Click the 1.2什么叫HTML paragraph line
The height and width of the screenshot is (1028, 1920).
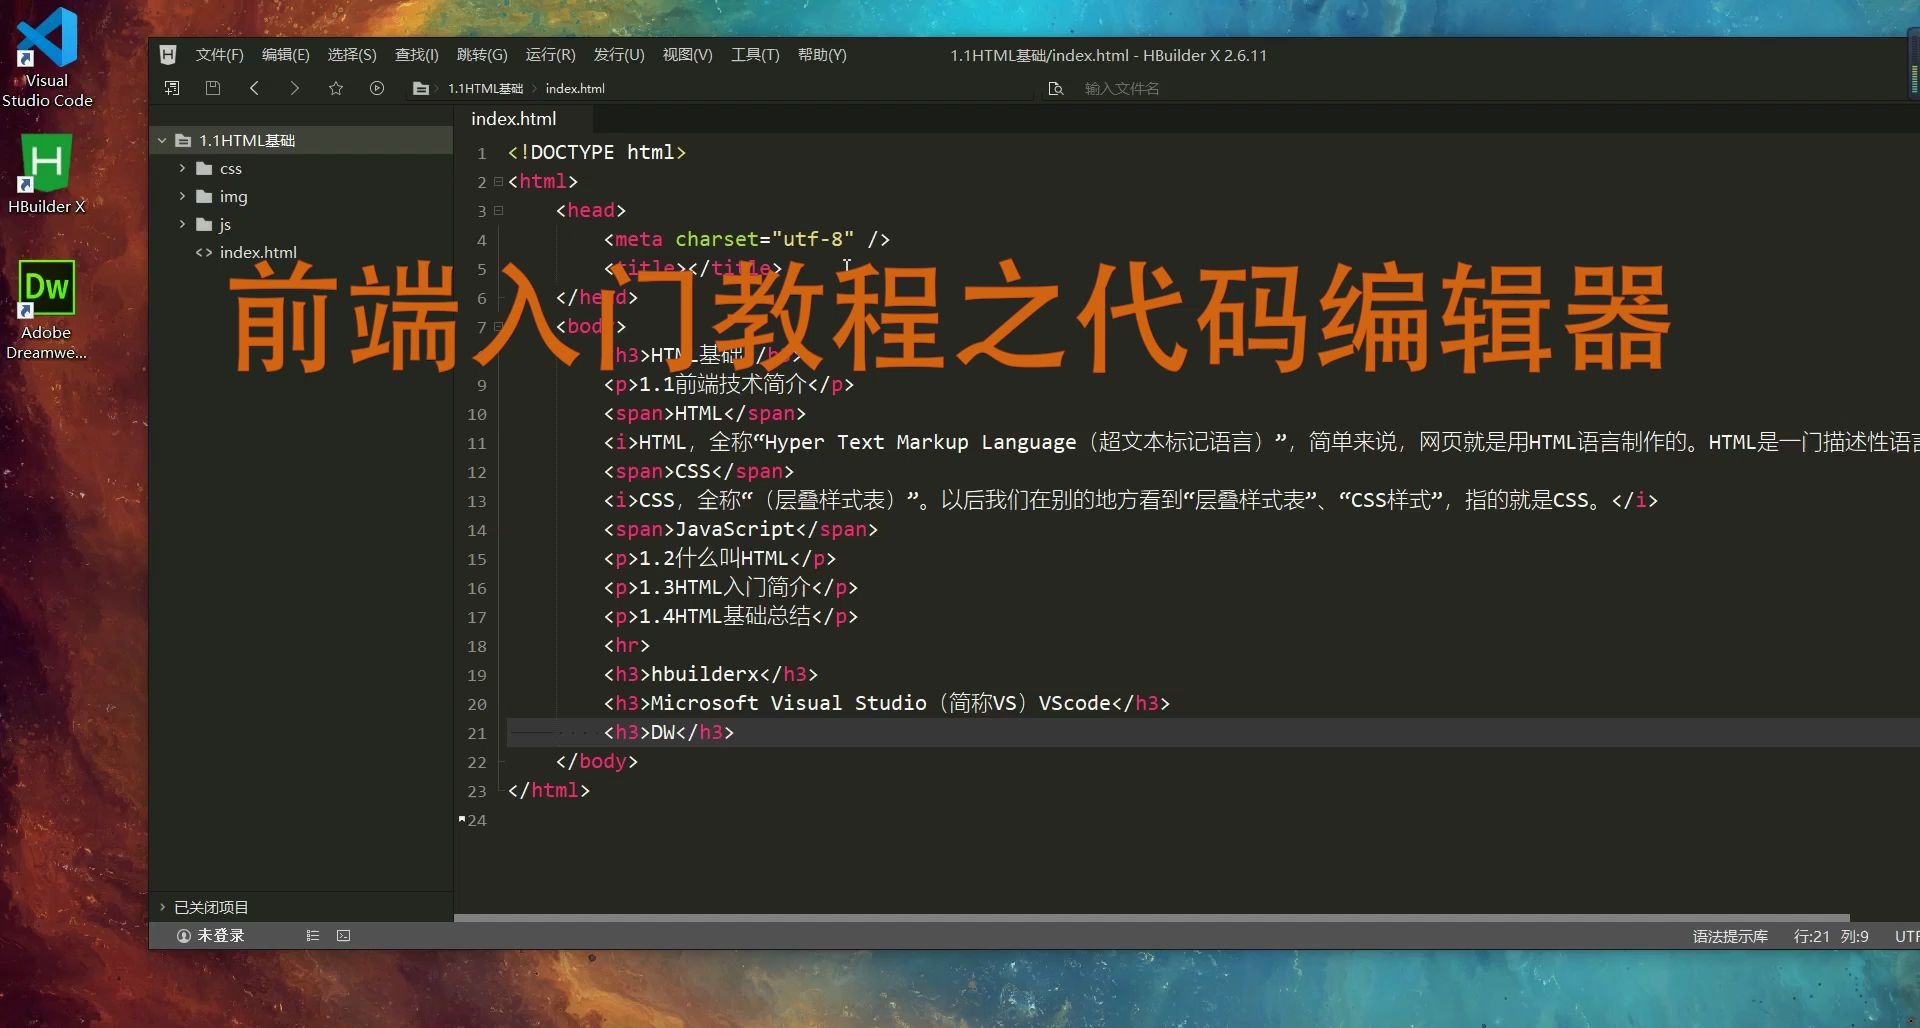click(719, 559)
